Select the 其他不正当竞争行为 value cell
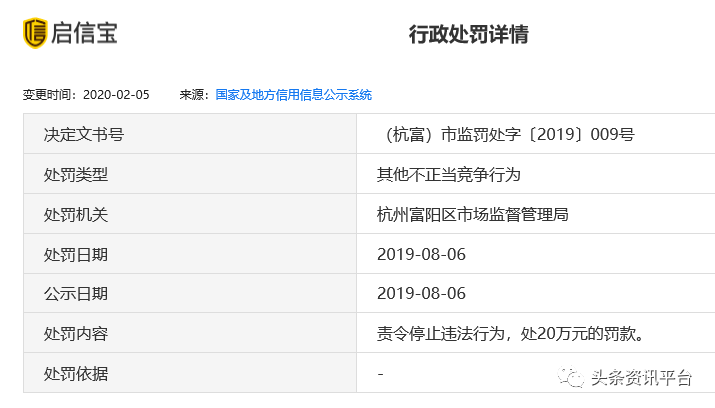The height and width of the screenshot is (408, 715). (449, 174)
